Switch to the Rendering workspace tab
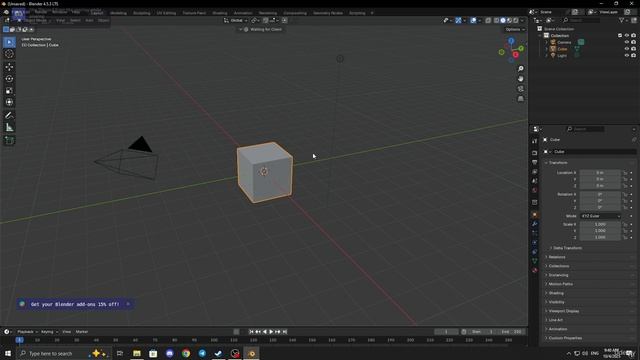Viewport: 640px width, 360px height. tap(267, 13)
